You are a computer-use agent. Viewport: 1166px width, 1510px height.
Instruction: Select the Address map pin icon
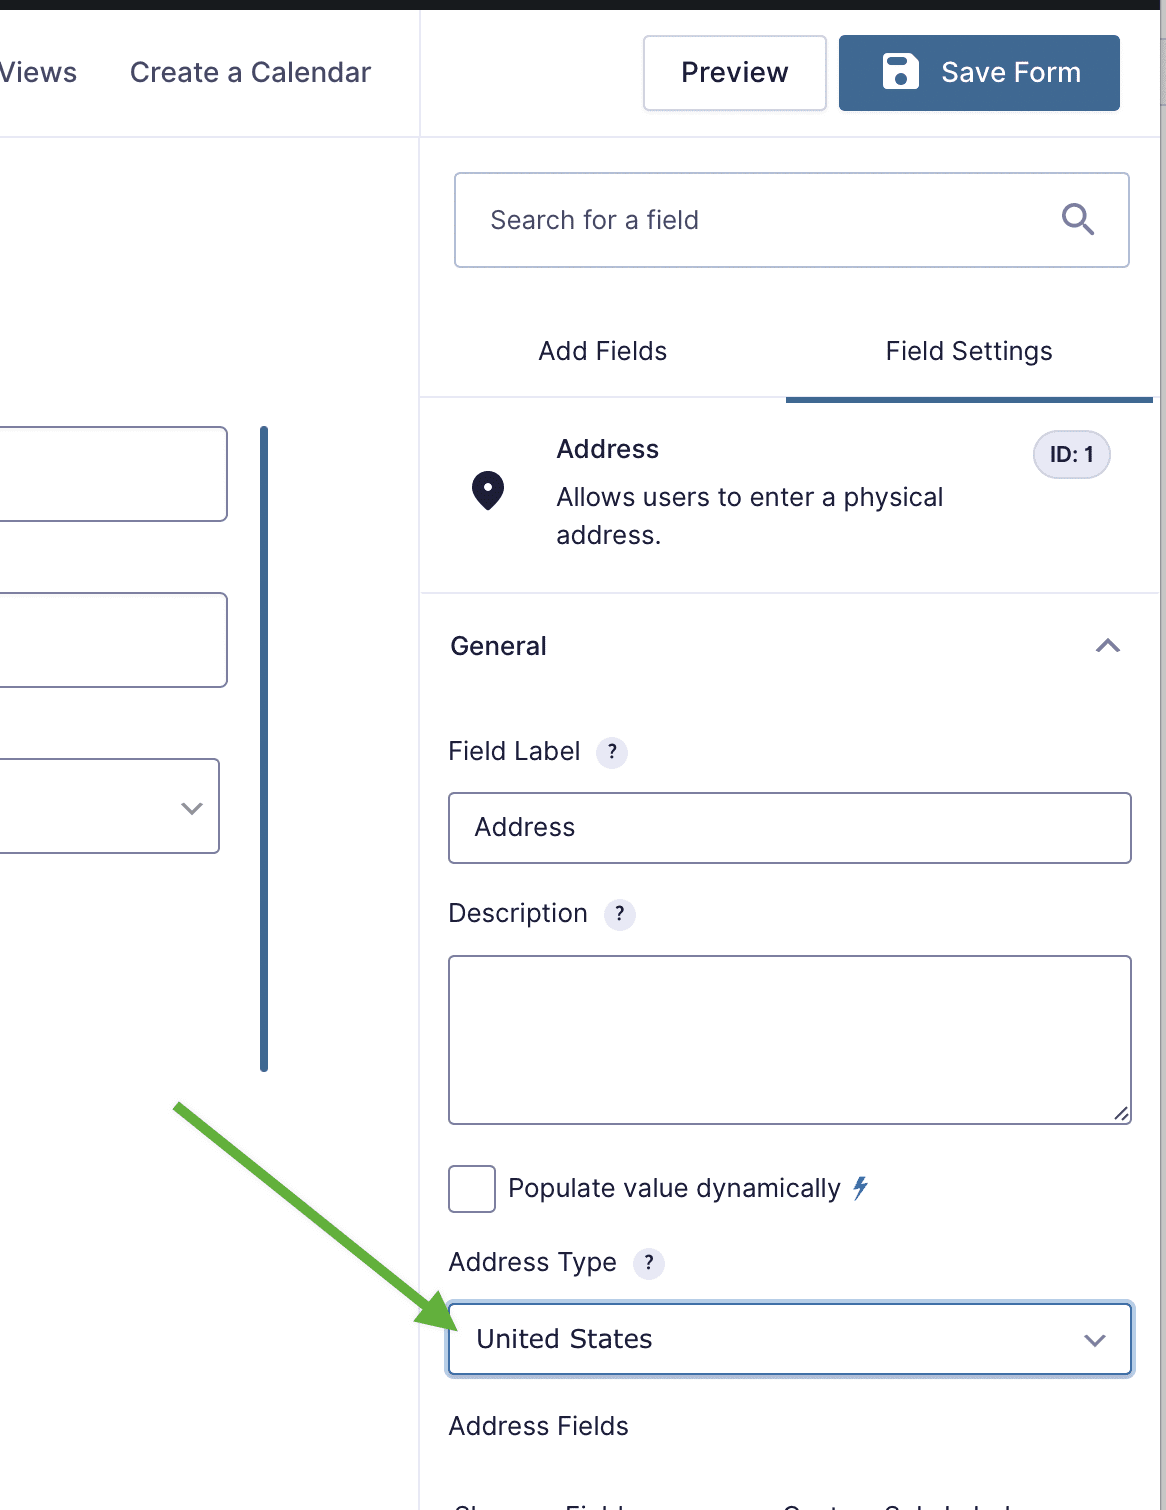[487, 490]
